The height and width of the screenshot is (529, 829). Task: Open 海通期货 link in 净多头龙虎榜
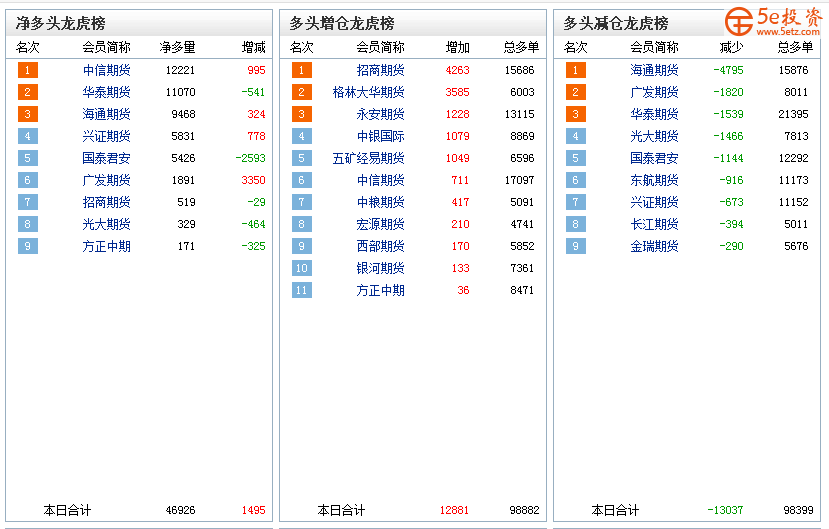tap(106, 114)
